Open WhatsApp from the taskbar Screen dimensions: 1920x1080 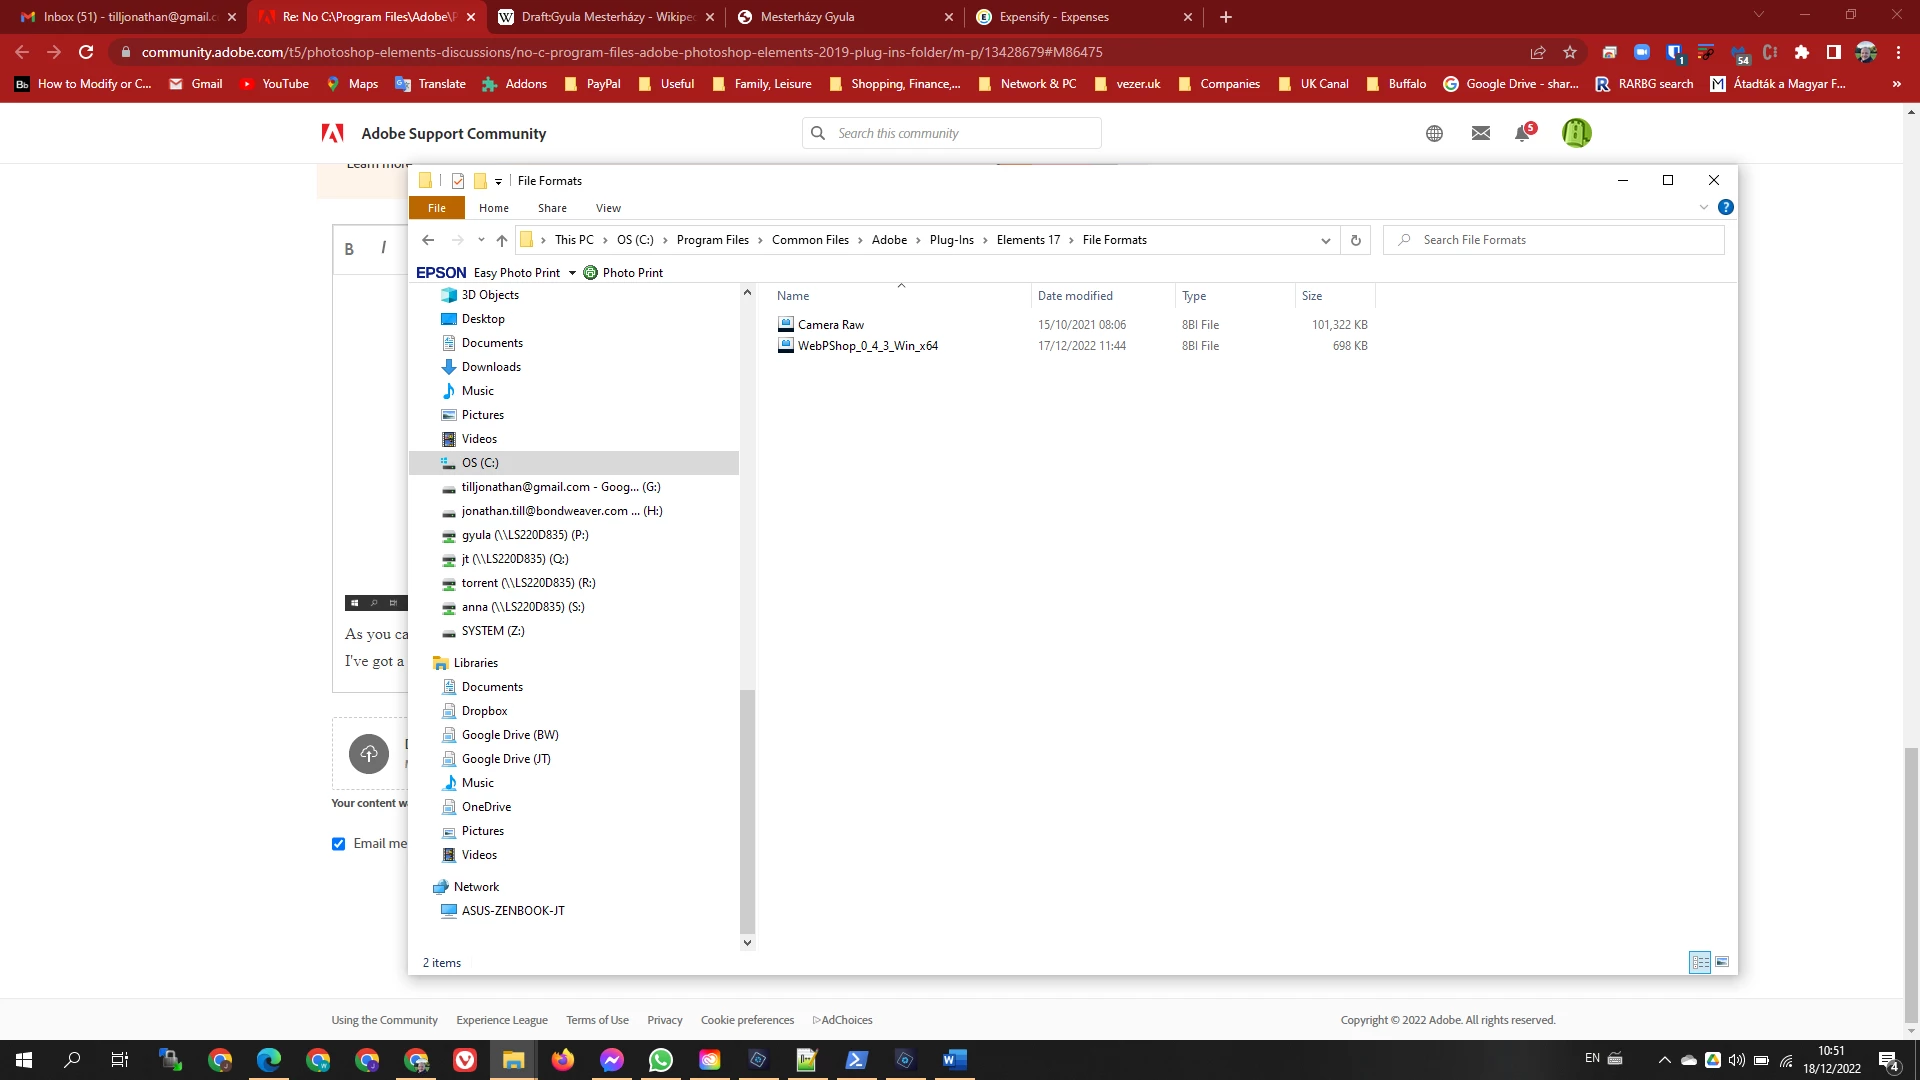point(661,1060)
